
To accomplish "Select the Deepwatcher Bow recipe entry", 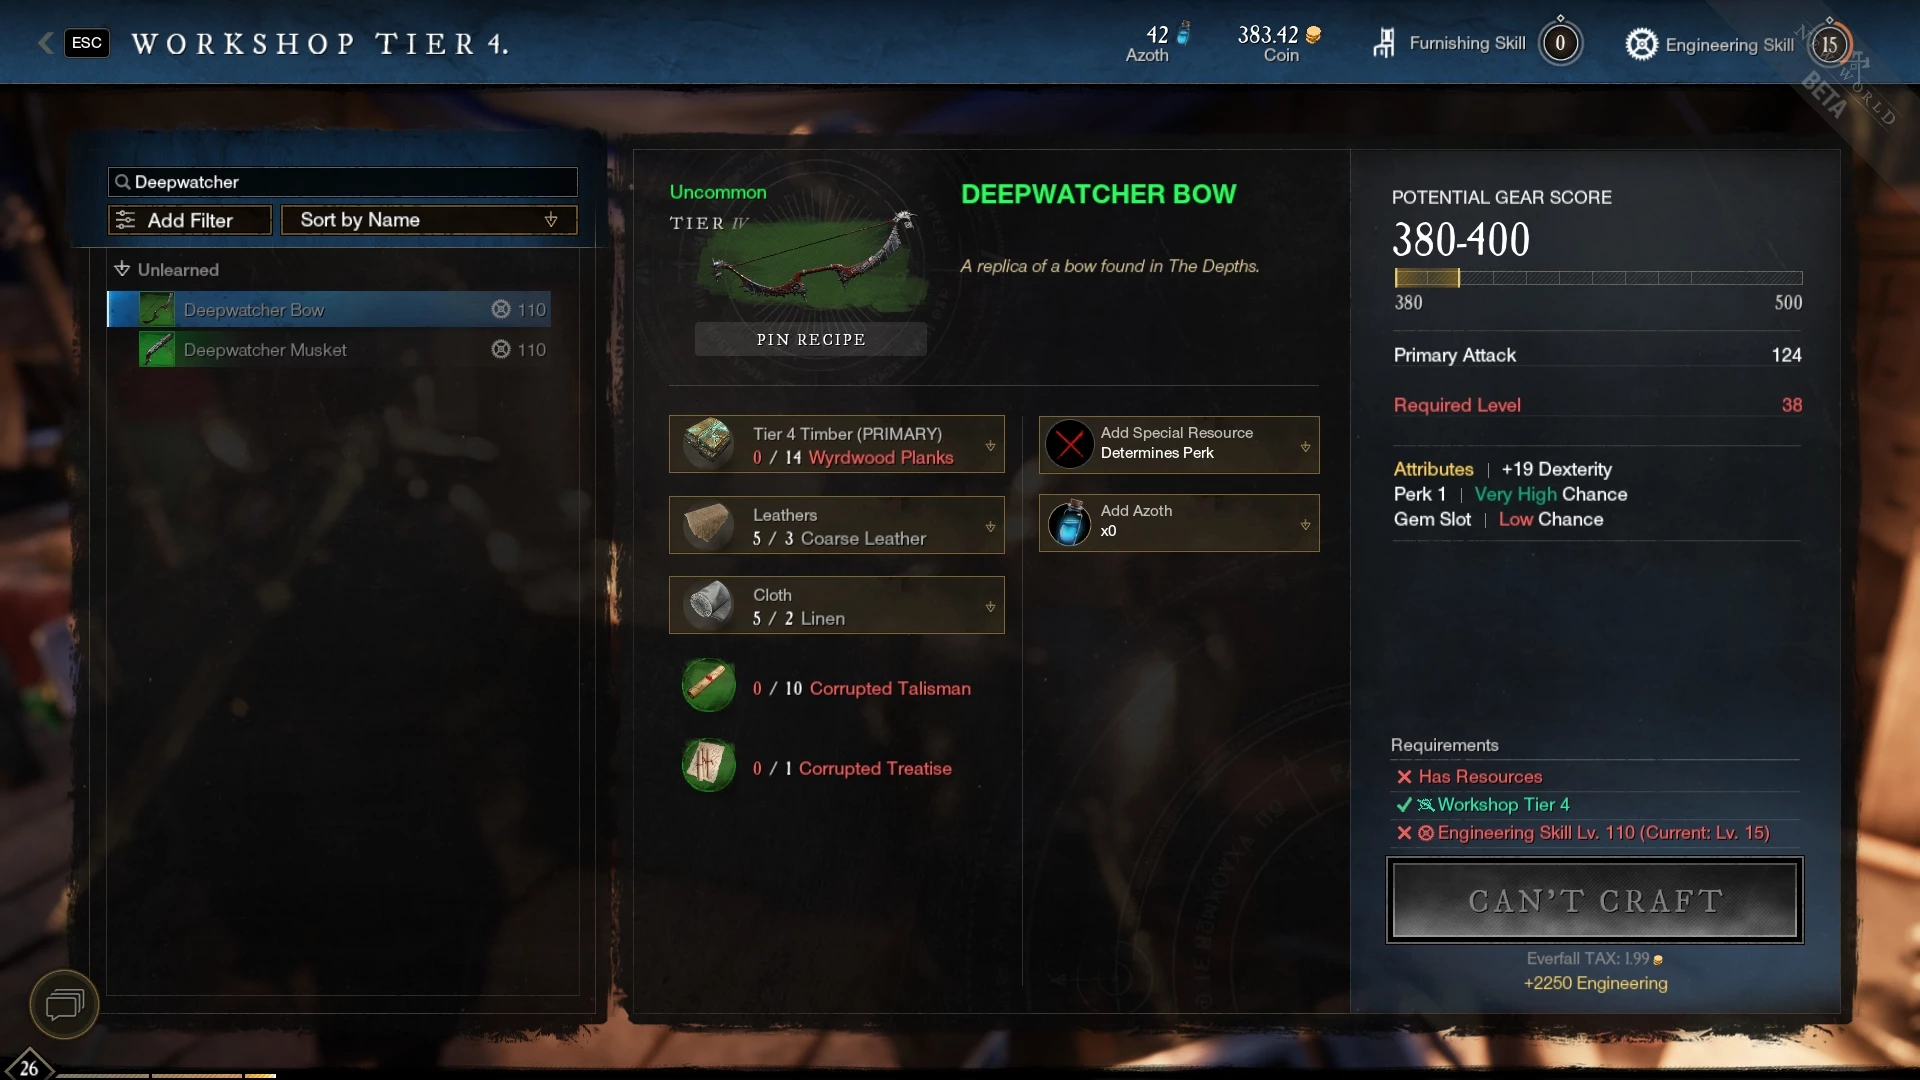I will coord(329,309).
